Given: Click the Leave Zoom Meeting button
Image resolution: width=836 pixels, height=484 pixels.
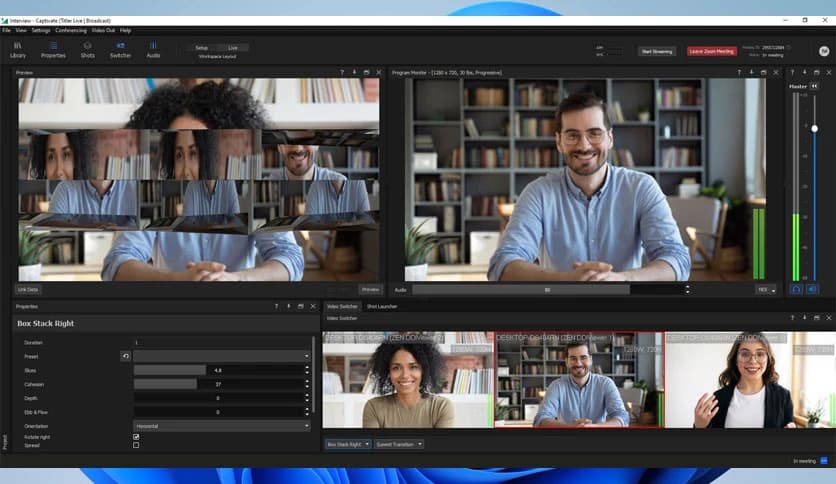Looking at the screenshot, I should [x=711, y=51].
